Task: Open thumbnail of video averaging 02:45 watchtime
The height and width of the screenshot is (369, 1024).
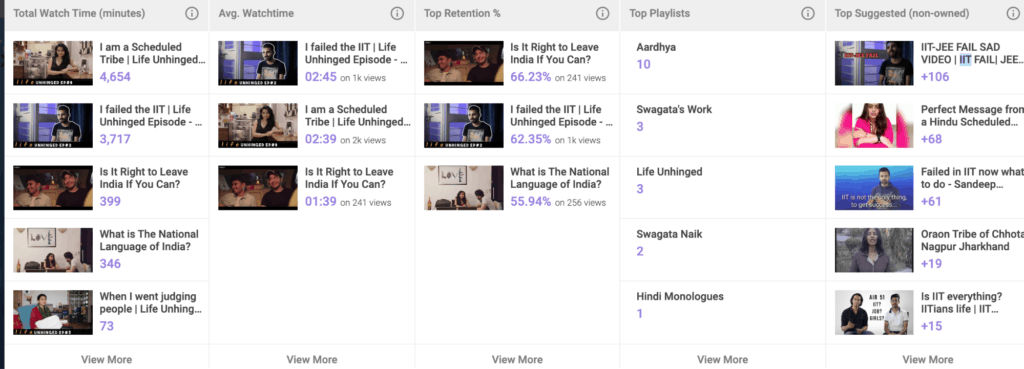Action: (x=258, y=63)
